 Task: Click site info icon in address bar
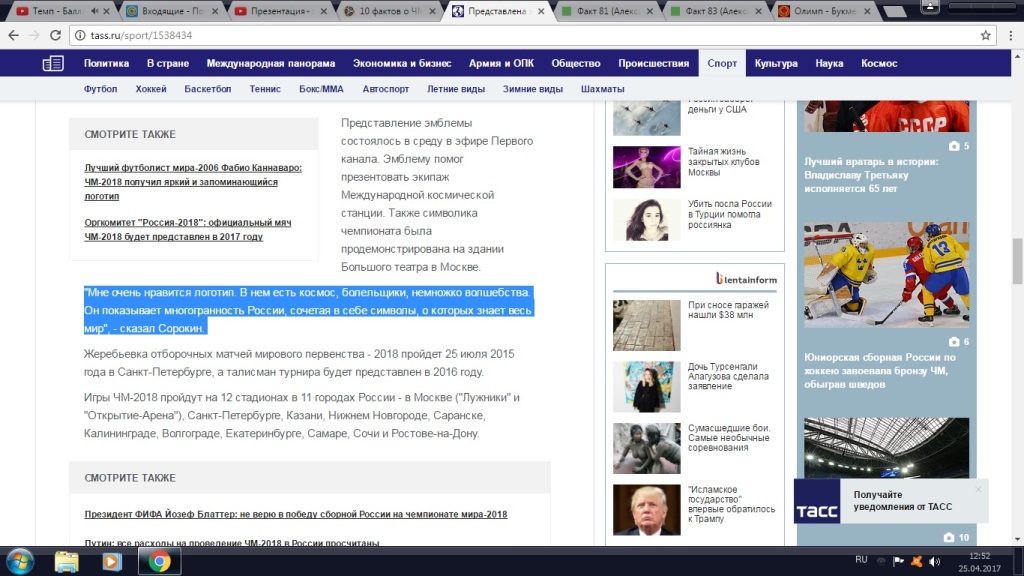click(x=80, y=35)
